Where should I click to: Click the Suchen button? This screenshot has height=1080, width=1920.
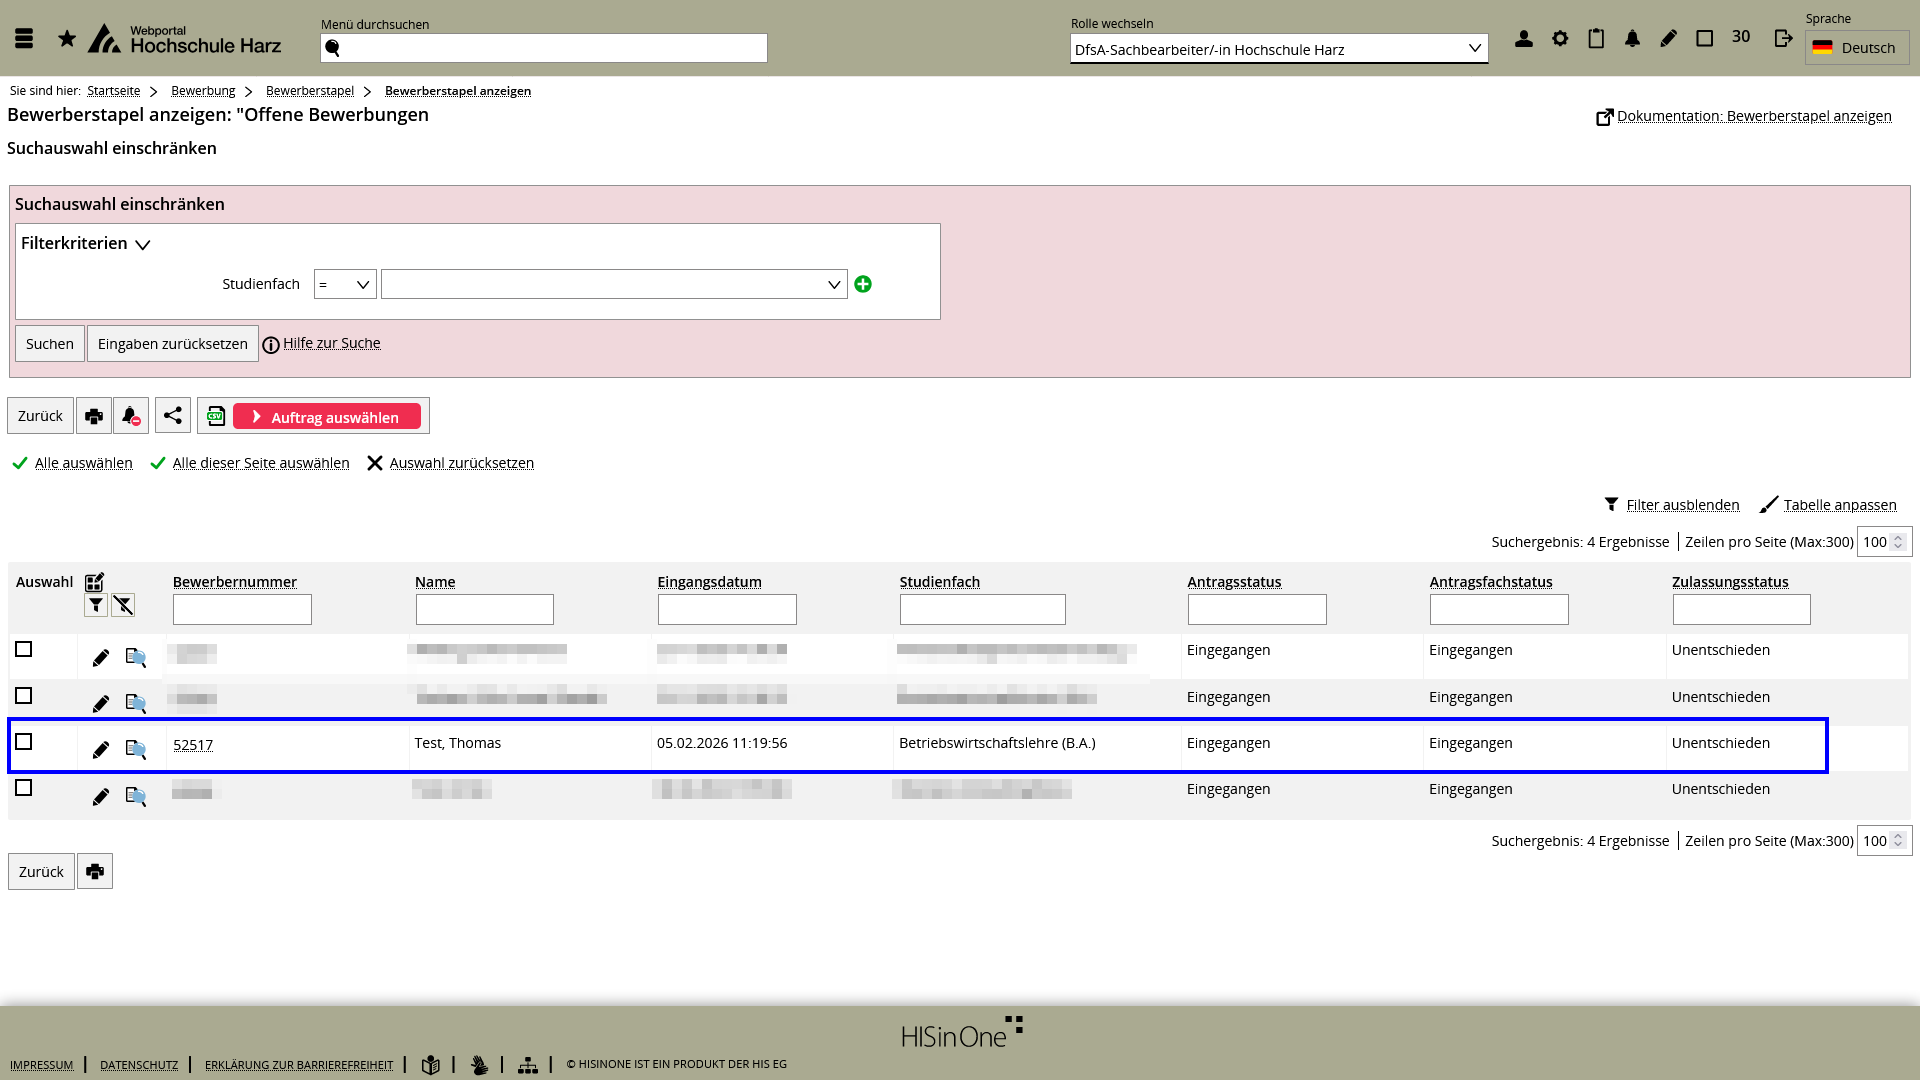pos(50,344)
